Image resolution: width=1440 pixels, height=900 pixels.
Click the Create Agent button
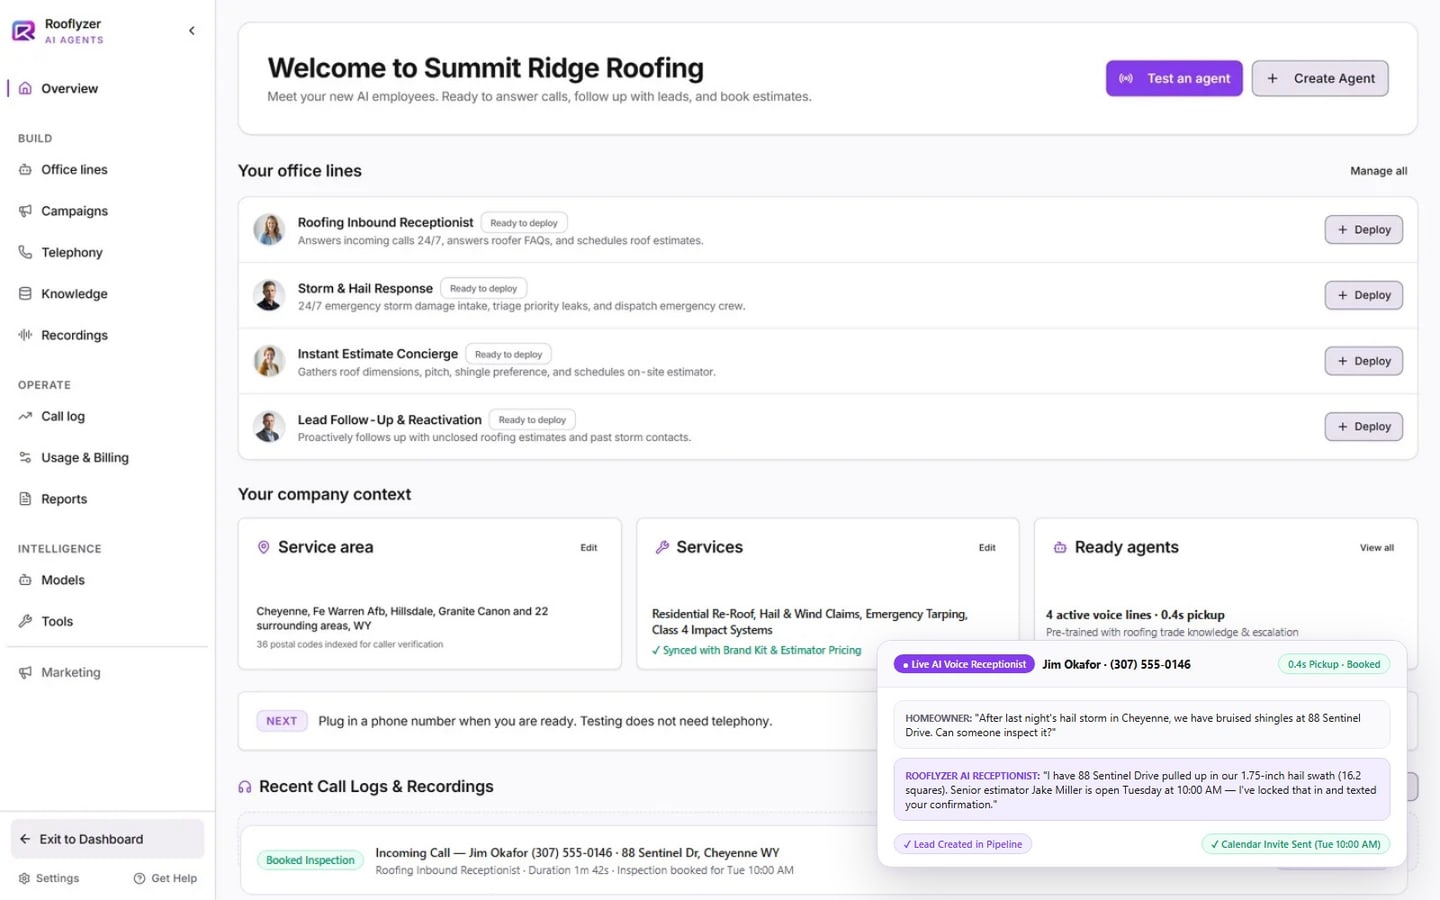click(1320, 78)
